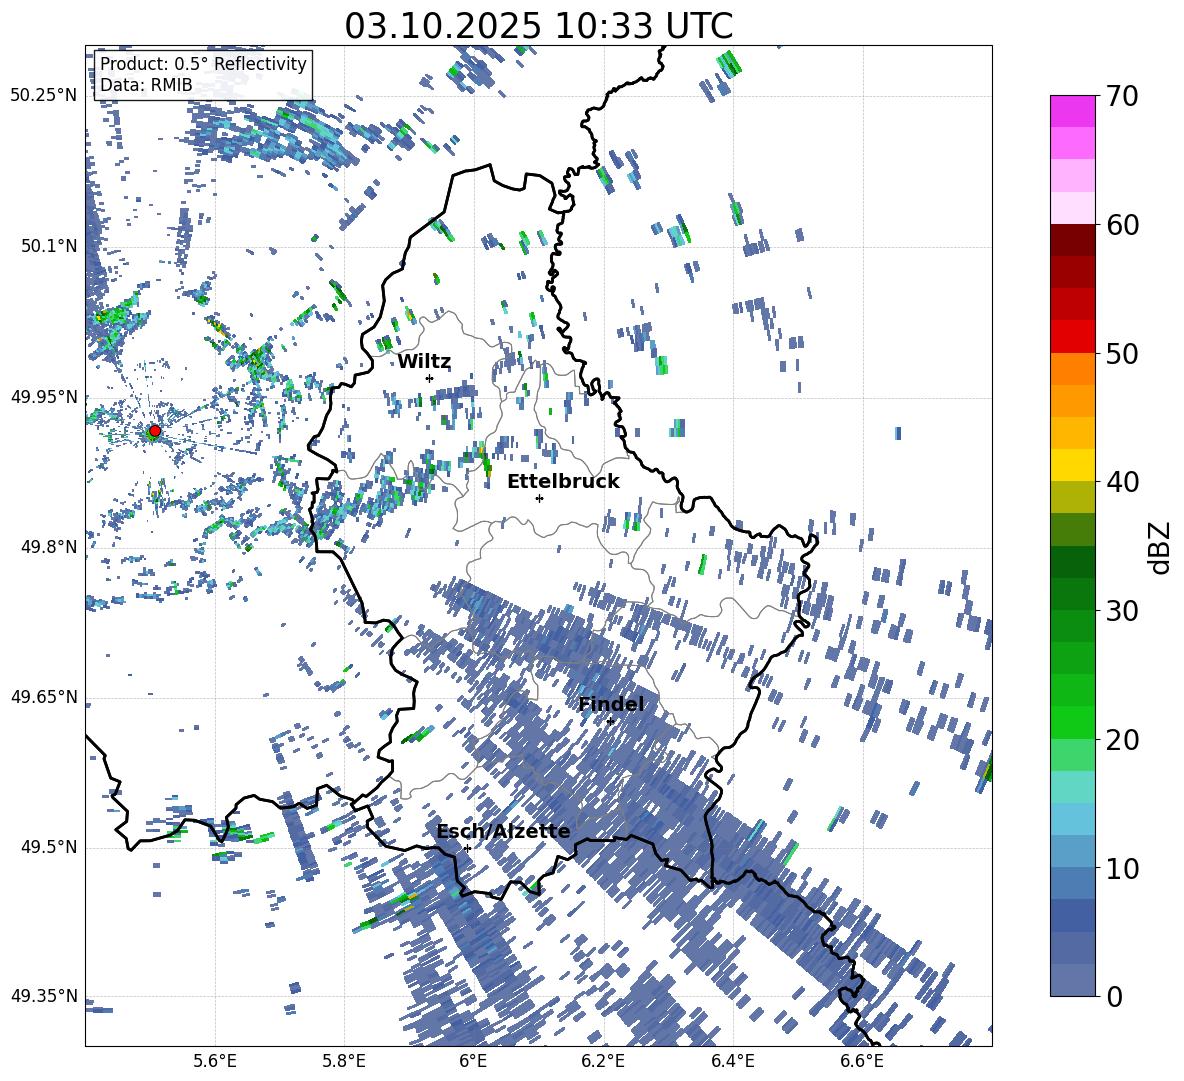The image size is (1184, 1081).
Task: Click the 30 tick on colorbar
Action: (1121, 611)
